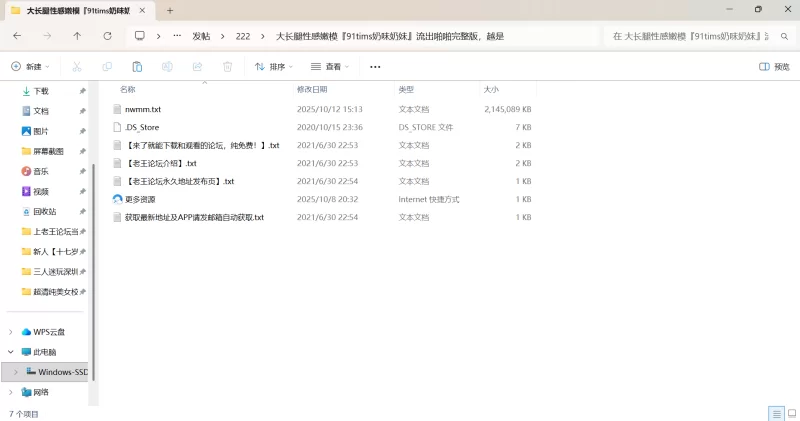Navigate to 222 in the breadcrumb path
This screenshot has height=421, width=800.
243,35
